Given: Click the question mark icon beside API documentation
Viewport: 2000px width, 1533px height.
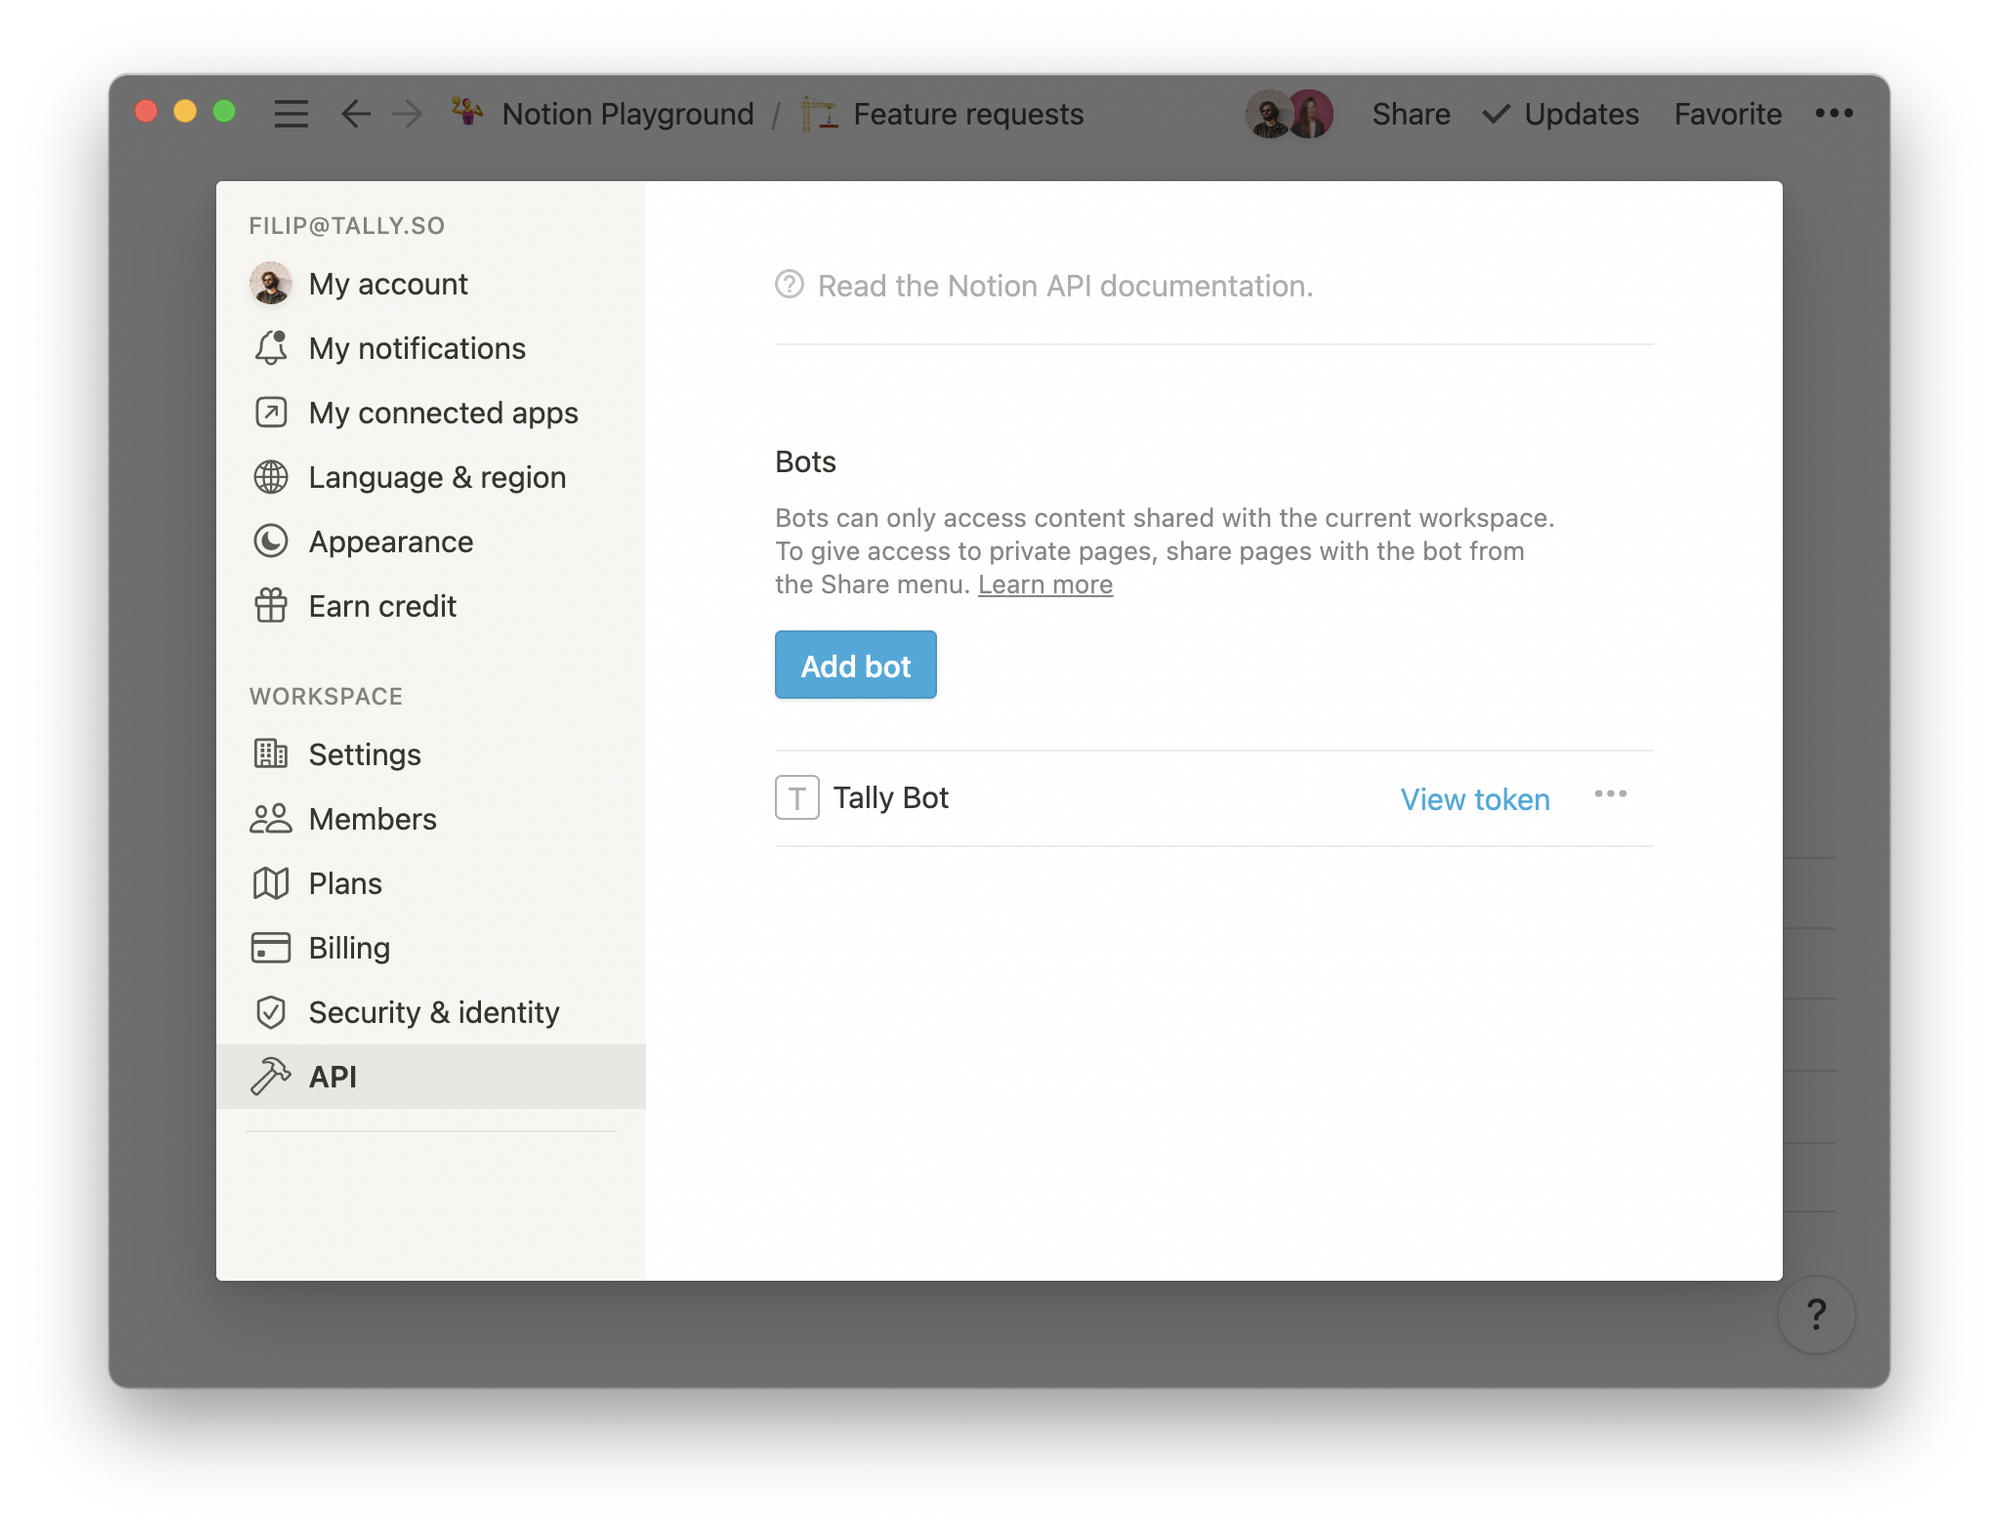Looking at the screenshot, I should [790, 285].
